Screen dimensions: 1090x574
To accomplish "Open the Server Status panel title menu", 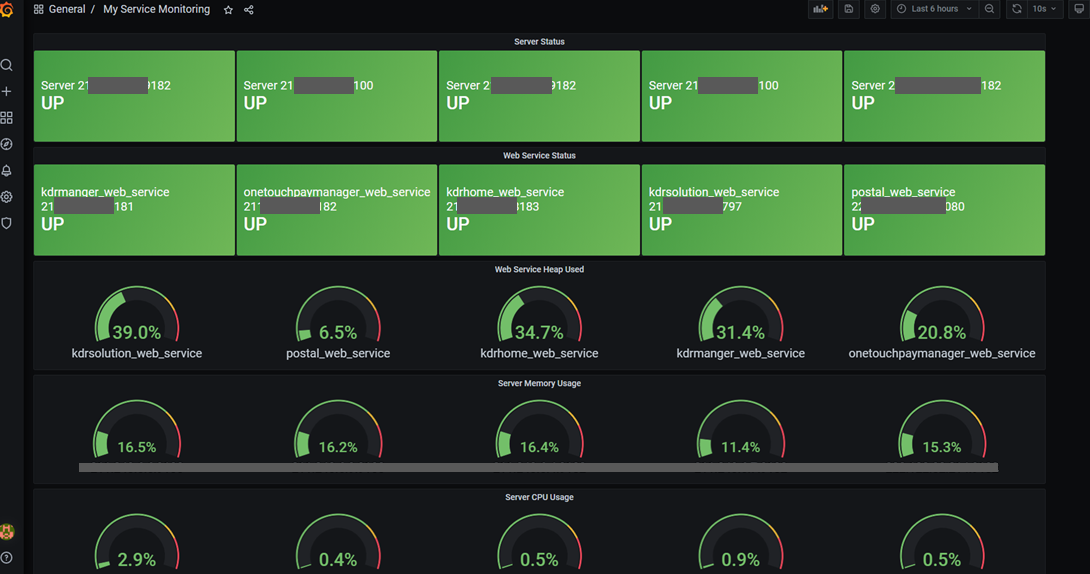I will tap(539, 42).
